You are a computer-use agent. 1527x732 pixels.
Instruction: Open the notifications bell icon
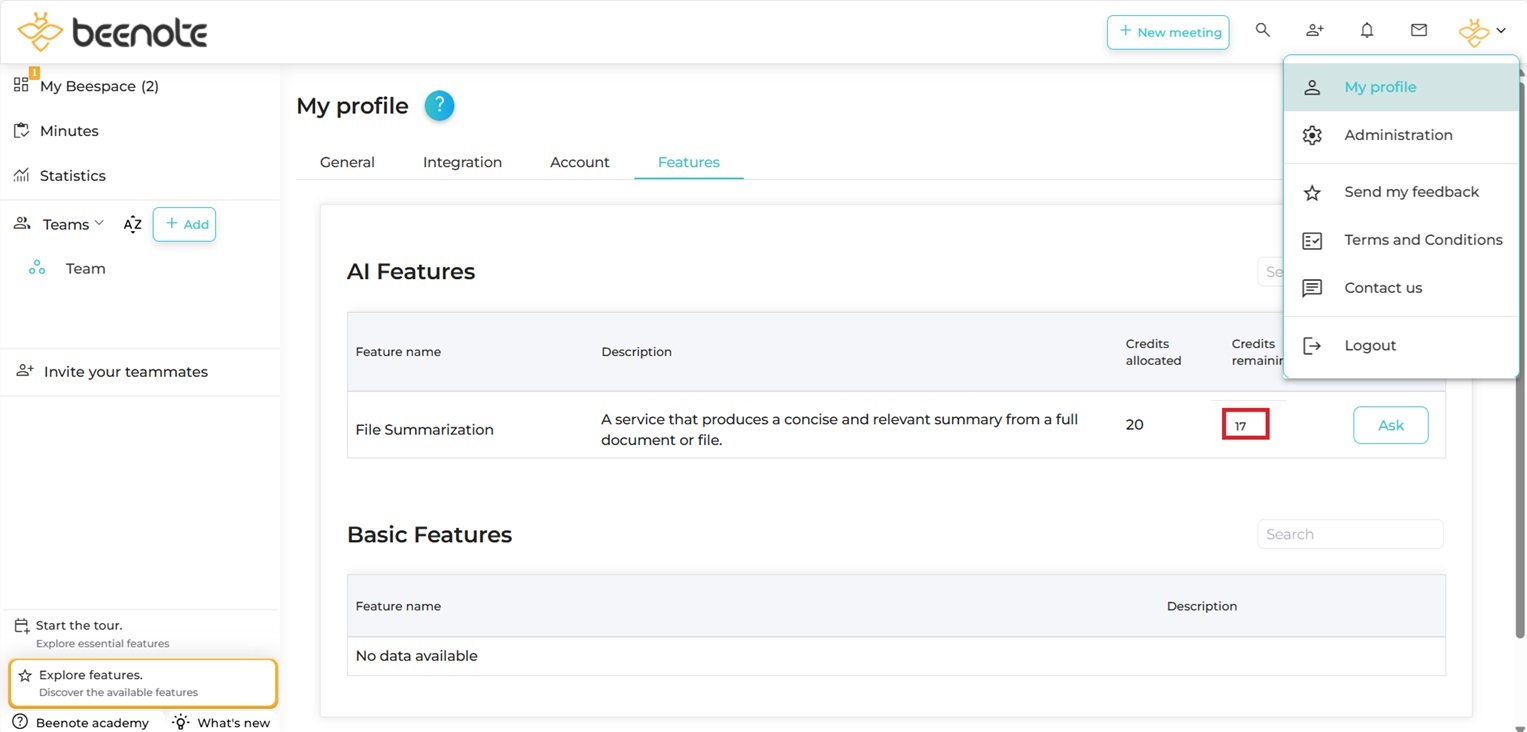[1367, 31]
